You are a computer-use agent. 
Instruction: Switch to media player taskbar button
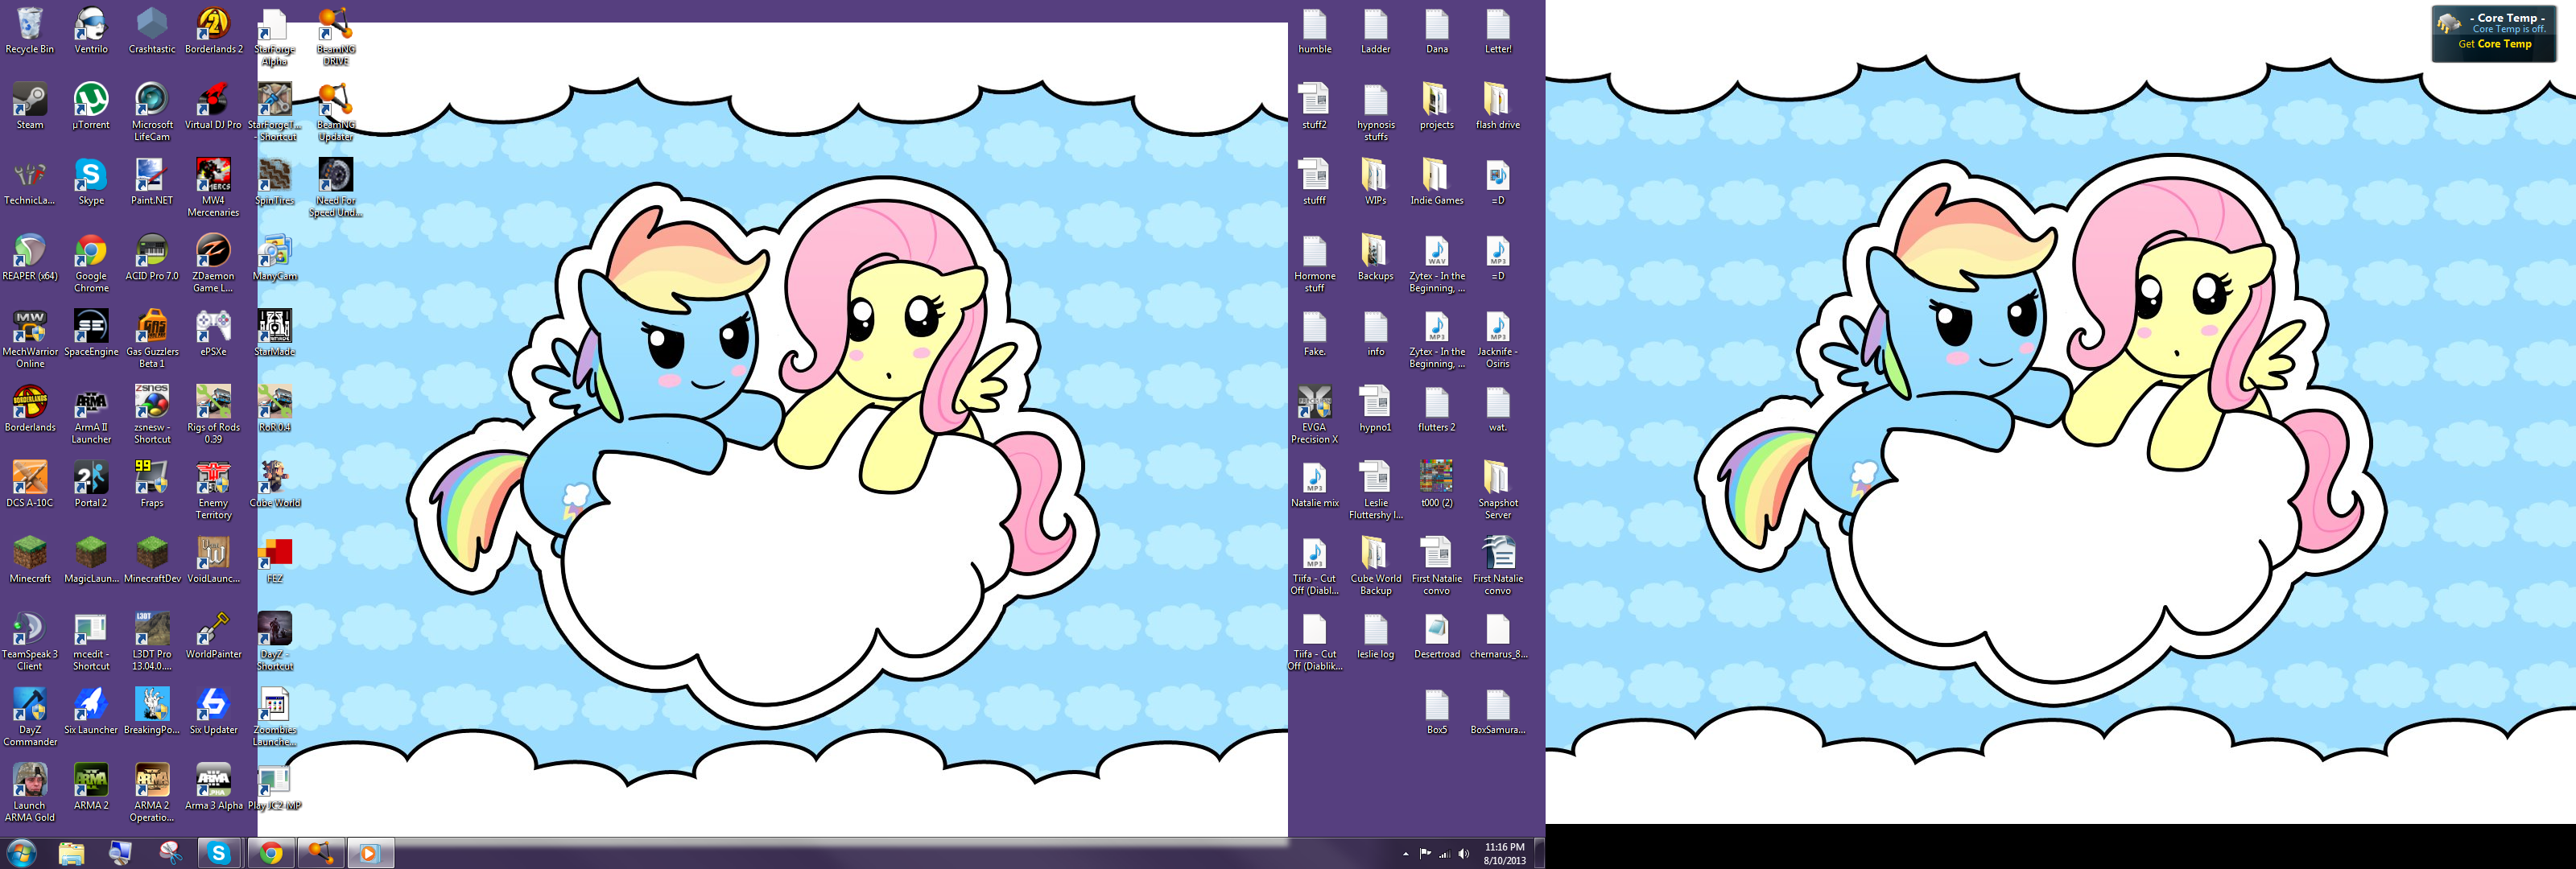click(369, 853)
